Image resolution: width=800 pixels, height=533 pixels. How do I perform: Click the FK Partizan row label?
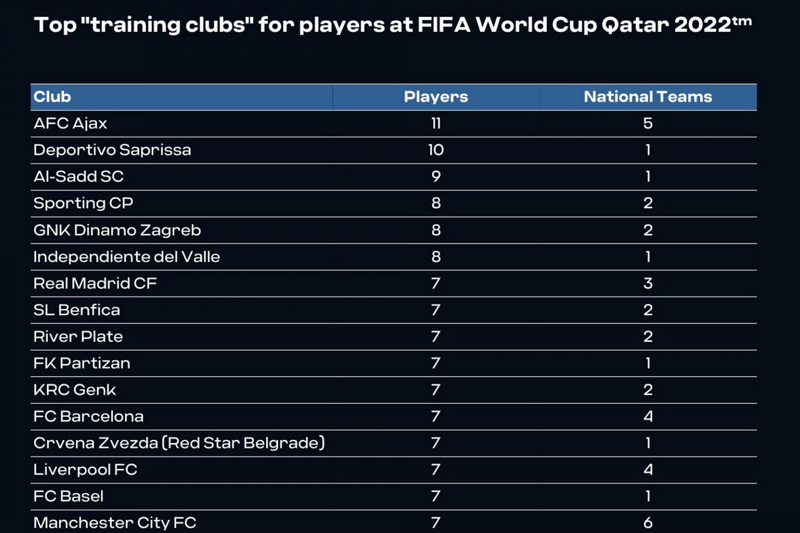pos(82,363)
